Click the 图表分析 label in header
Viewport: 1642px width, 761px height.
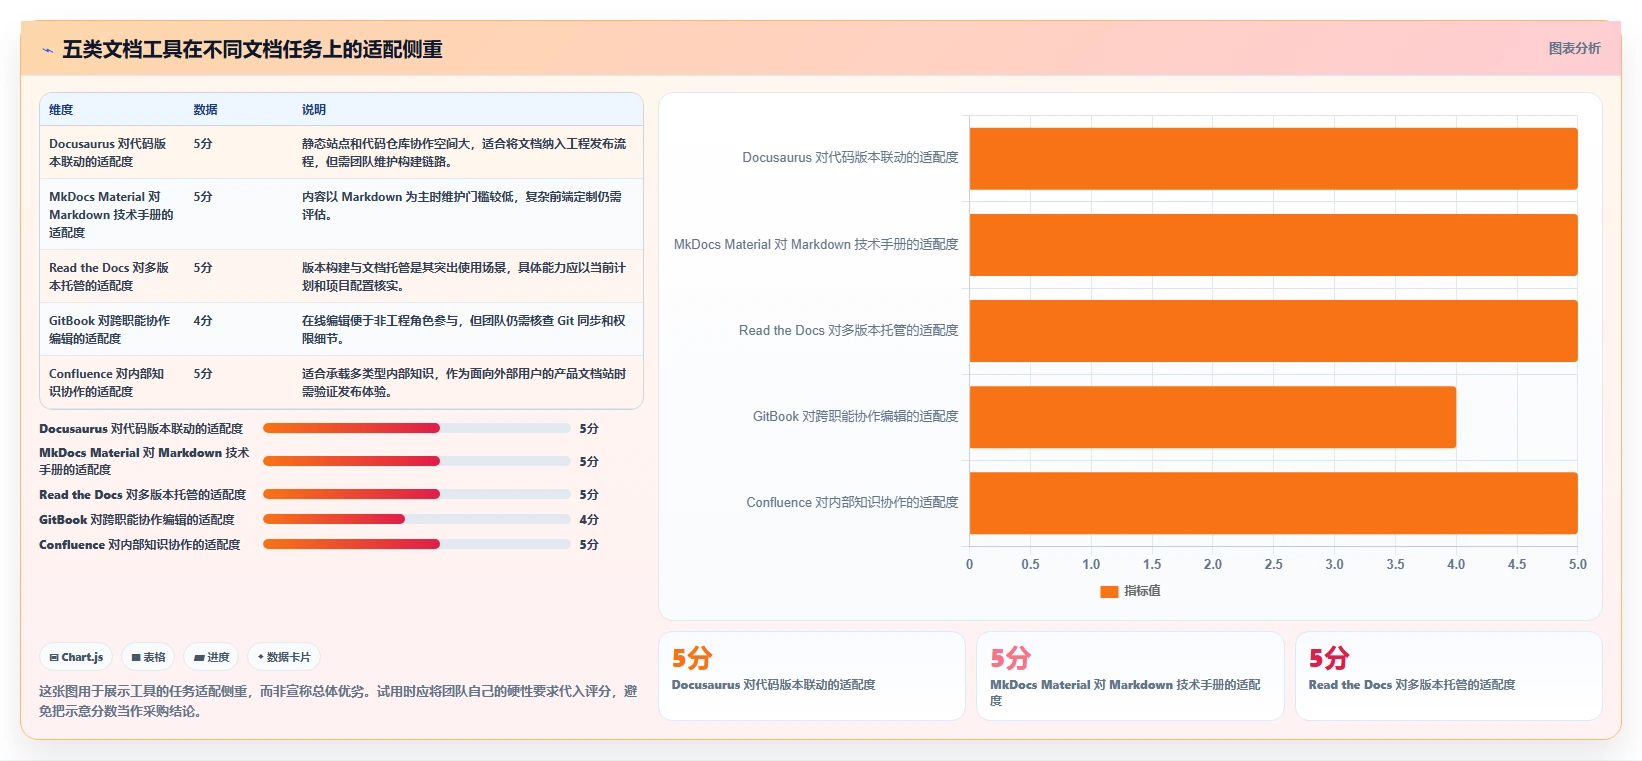(1574, 48)
